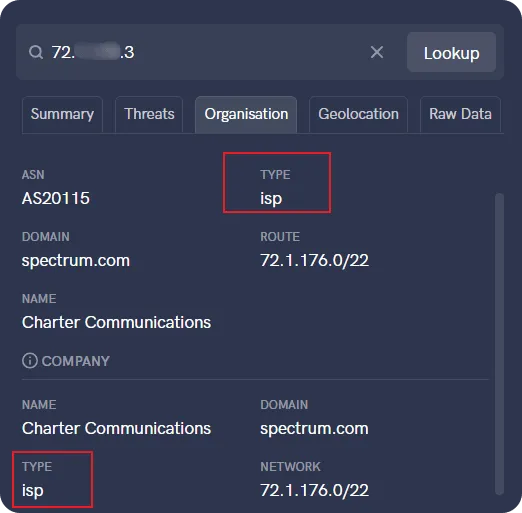Click the Charter Communications ASN name
The width and height of the screenshot is (522, 513).
116,322
